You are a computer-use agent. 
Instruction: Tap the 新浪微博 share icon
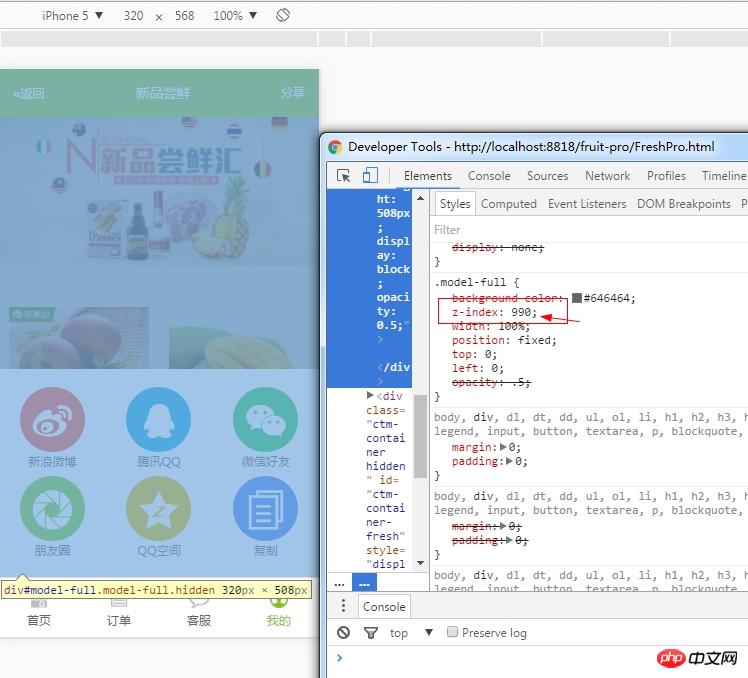[x=52, y=421]
